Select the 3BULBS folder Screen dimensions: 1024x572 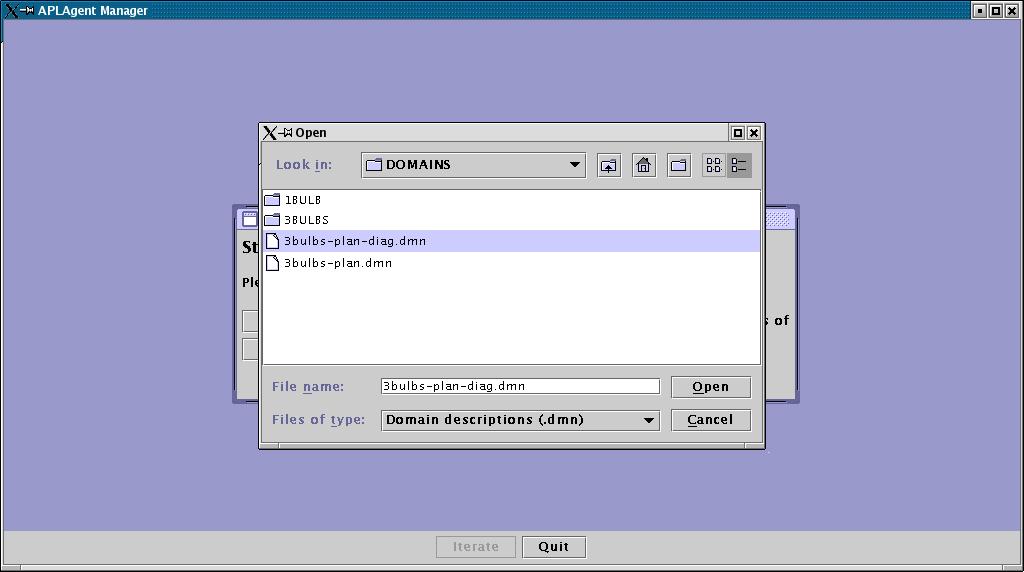pyautogui.click(x=306, y=220)
